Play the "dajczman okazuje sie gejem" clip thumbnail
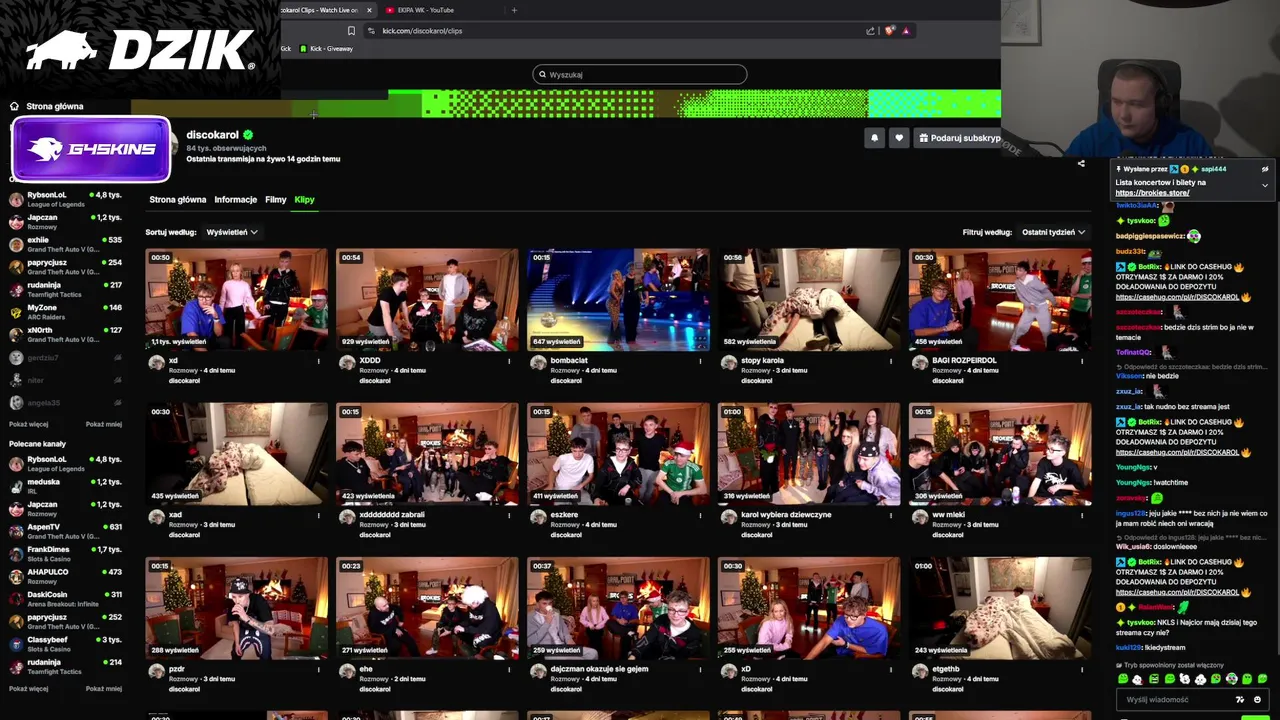 click(618, 607)
